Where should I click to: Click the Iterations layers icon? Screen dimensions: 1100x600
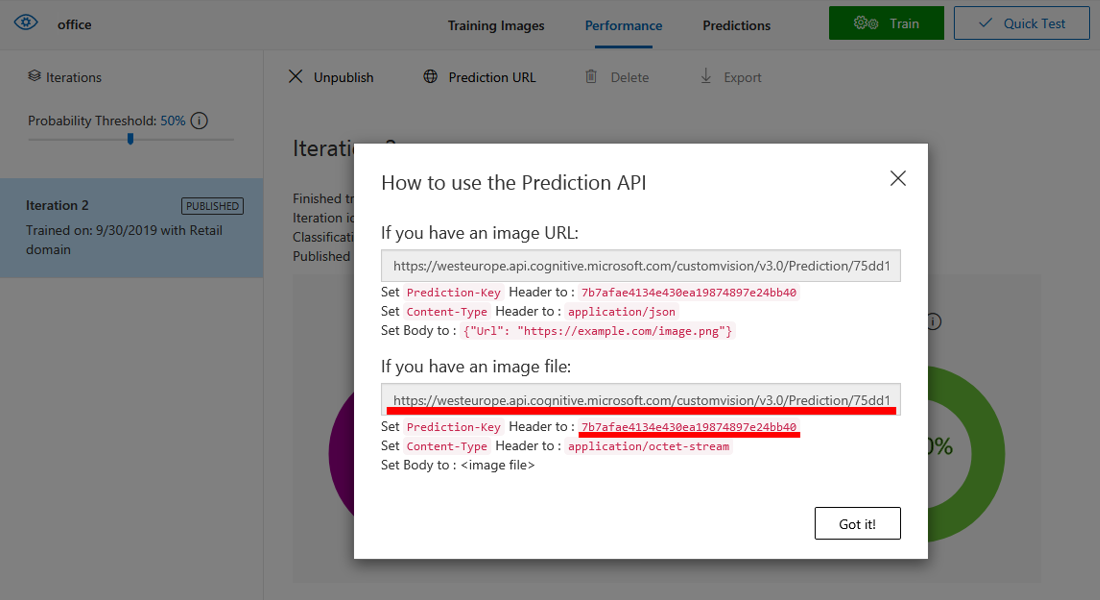point(34,77)
